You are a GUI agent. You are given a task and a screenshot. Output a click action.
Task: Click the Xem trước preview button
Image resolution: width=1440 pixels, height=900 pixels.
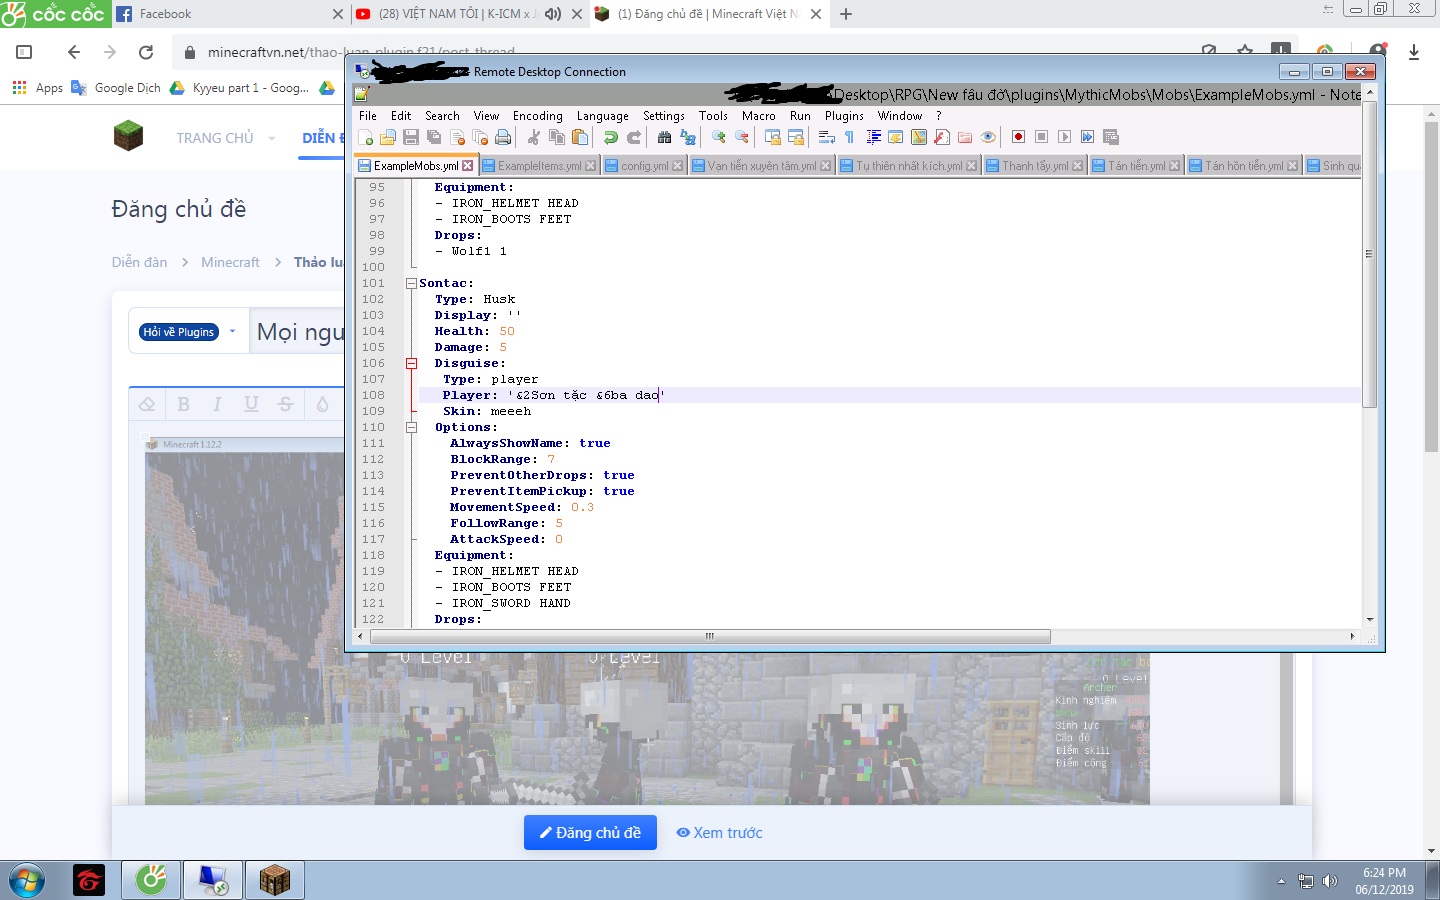click(x=719, y=833)
